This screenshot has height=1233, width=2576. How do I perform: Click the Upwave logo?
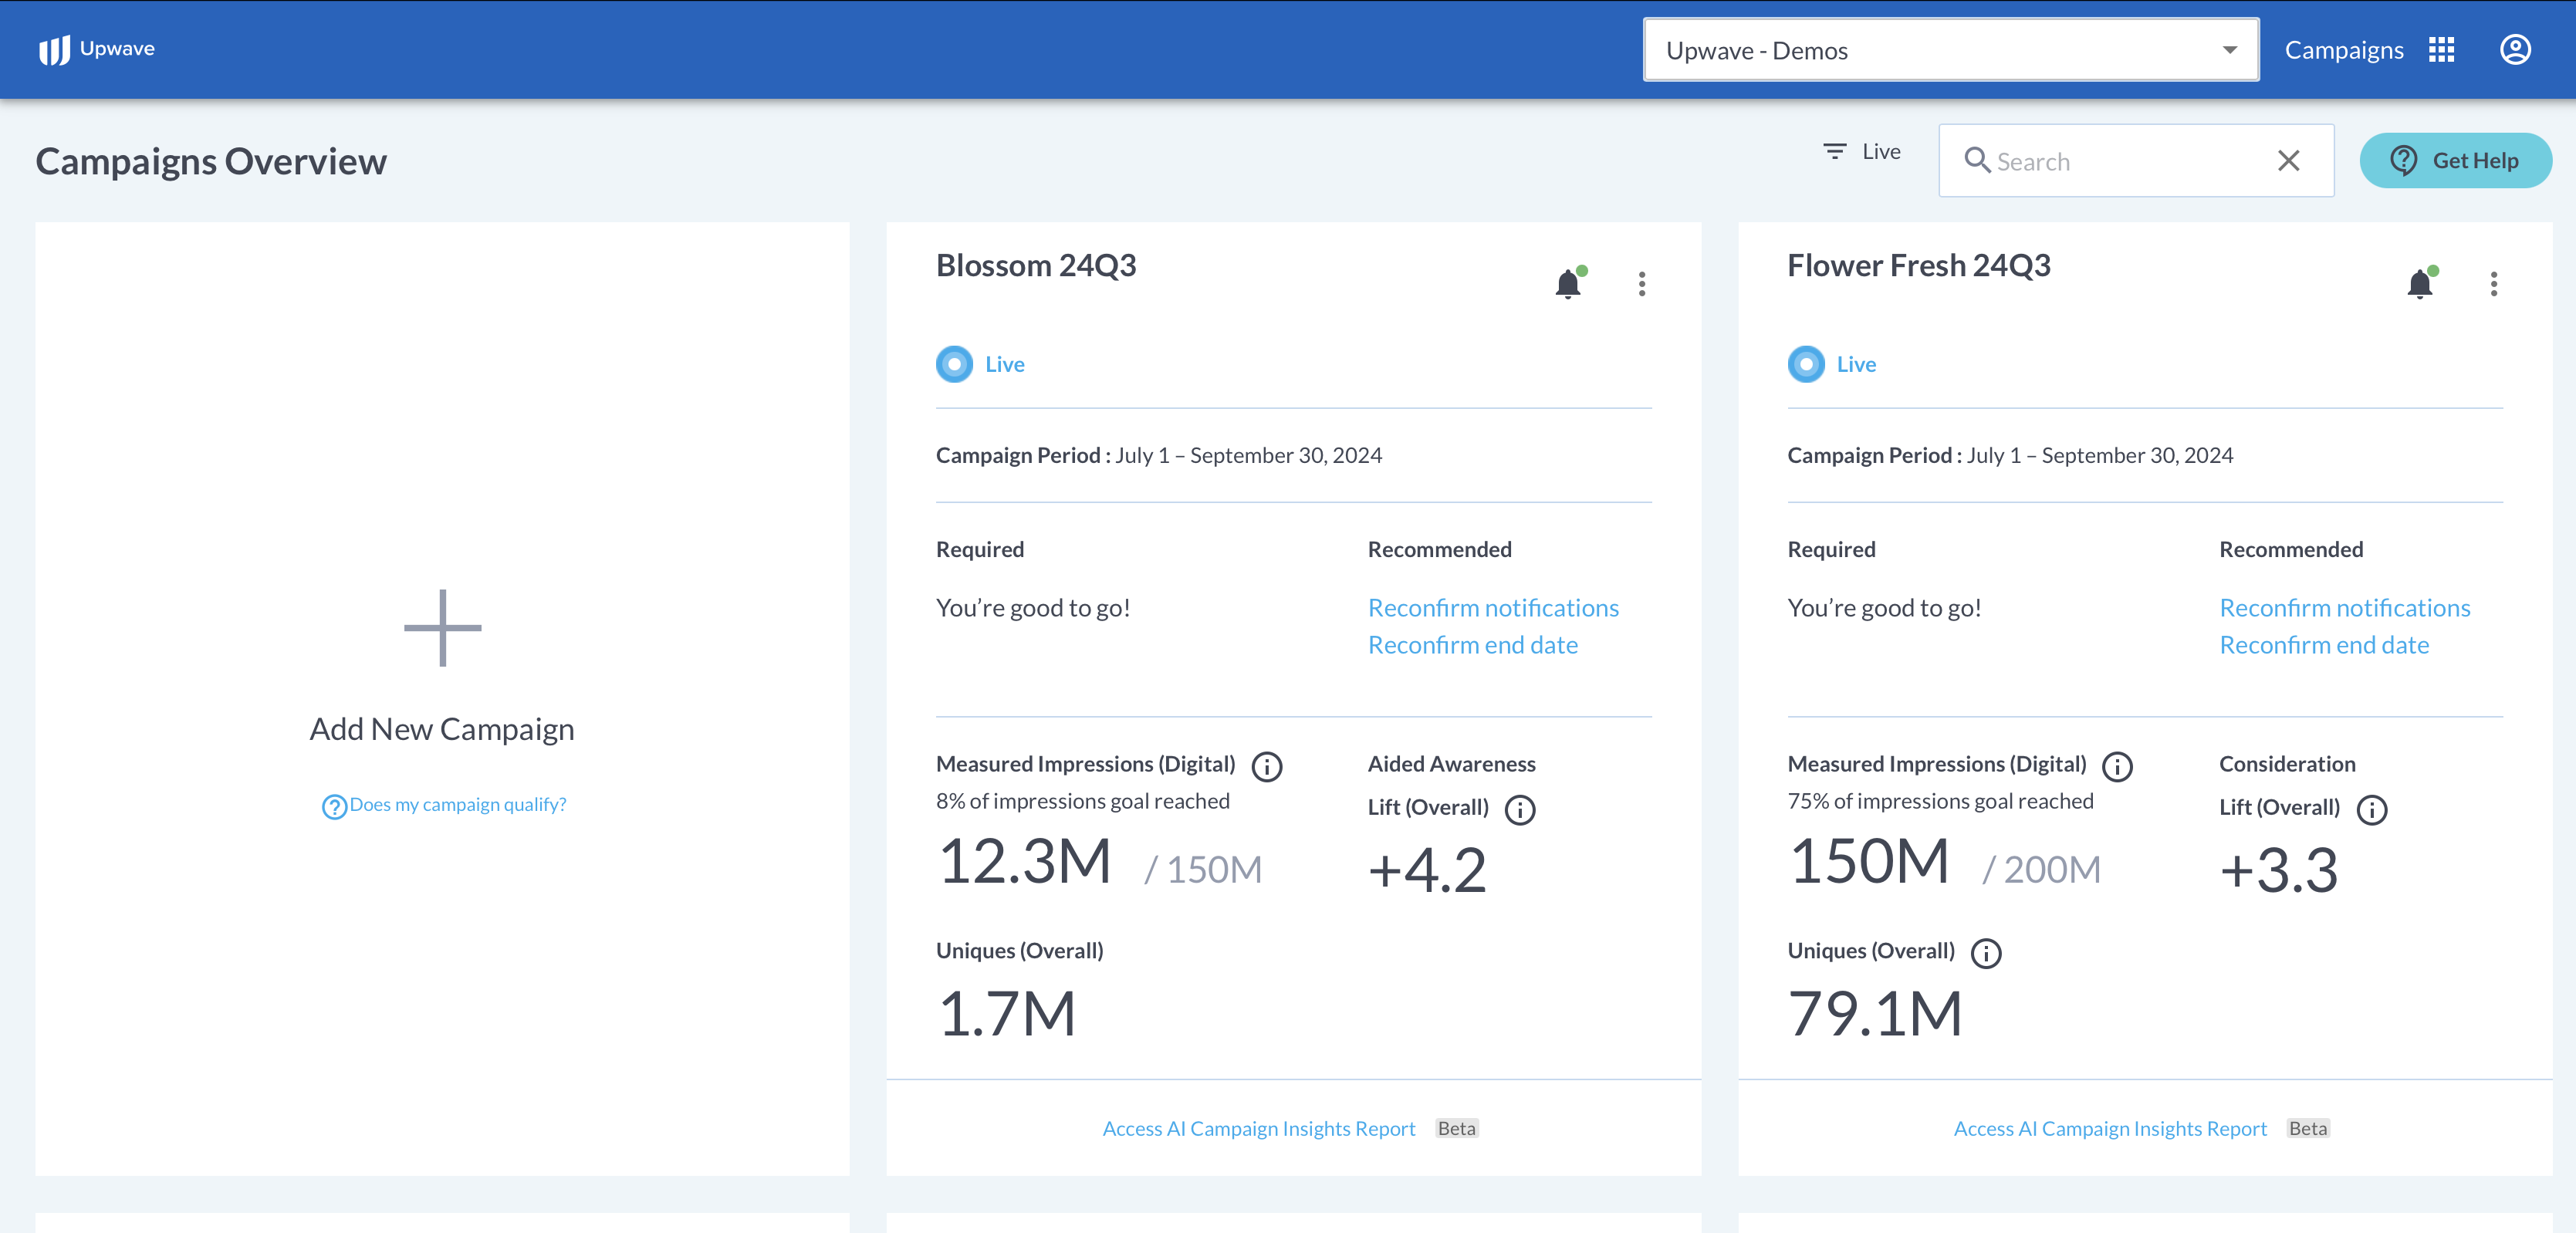point(96,49)
